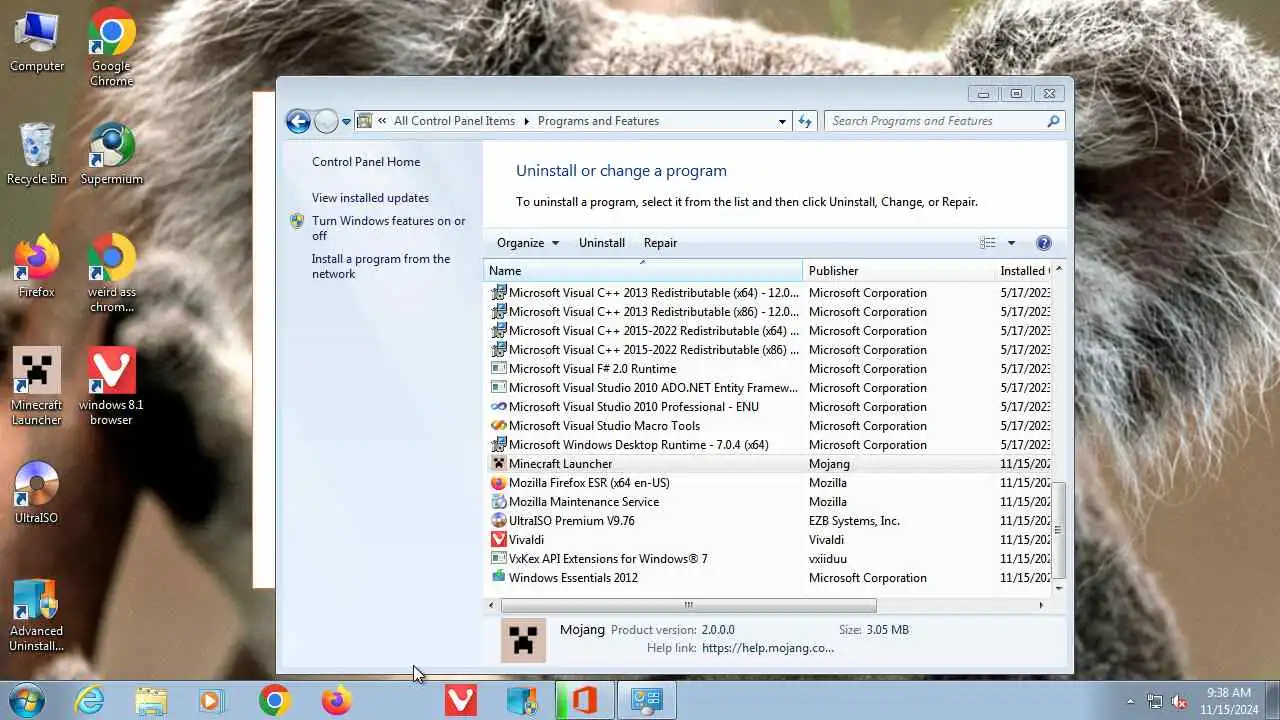1280x720 pixels.
Task: Go back in Control Panel
Action: point(298,121)
